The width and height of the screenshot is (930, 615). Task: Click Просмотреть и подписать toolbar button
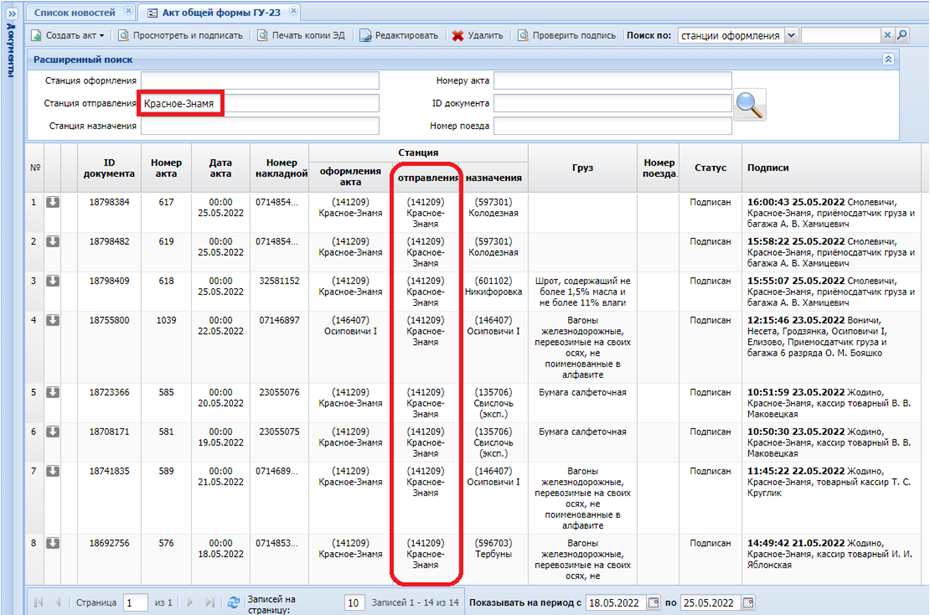(x=181, y=36)
